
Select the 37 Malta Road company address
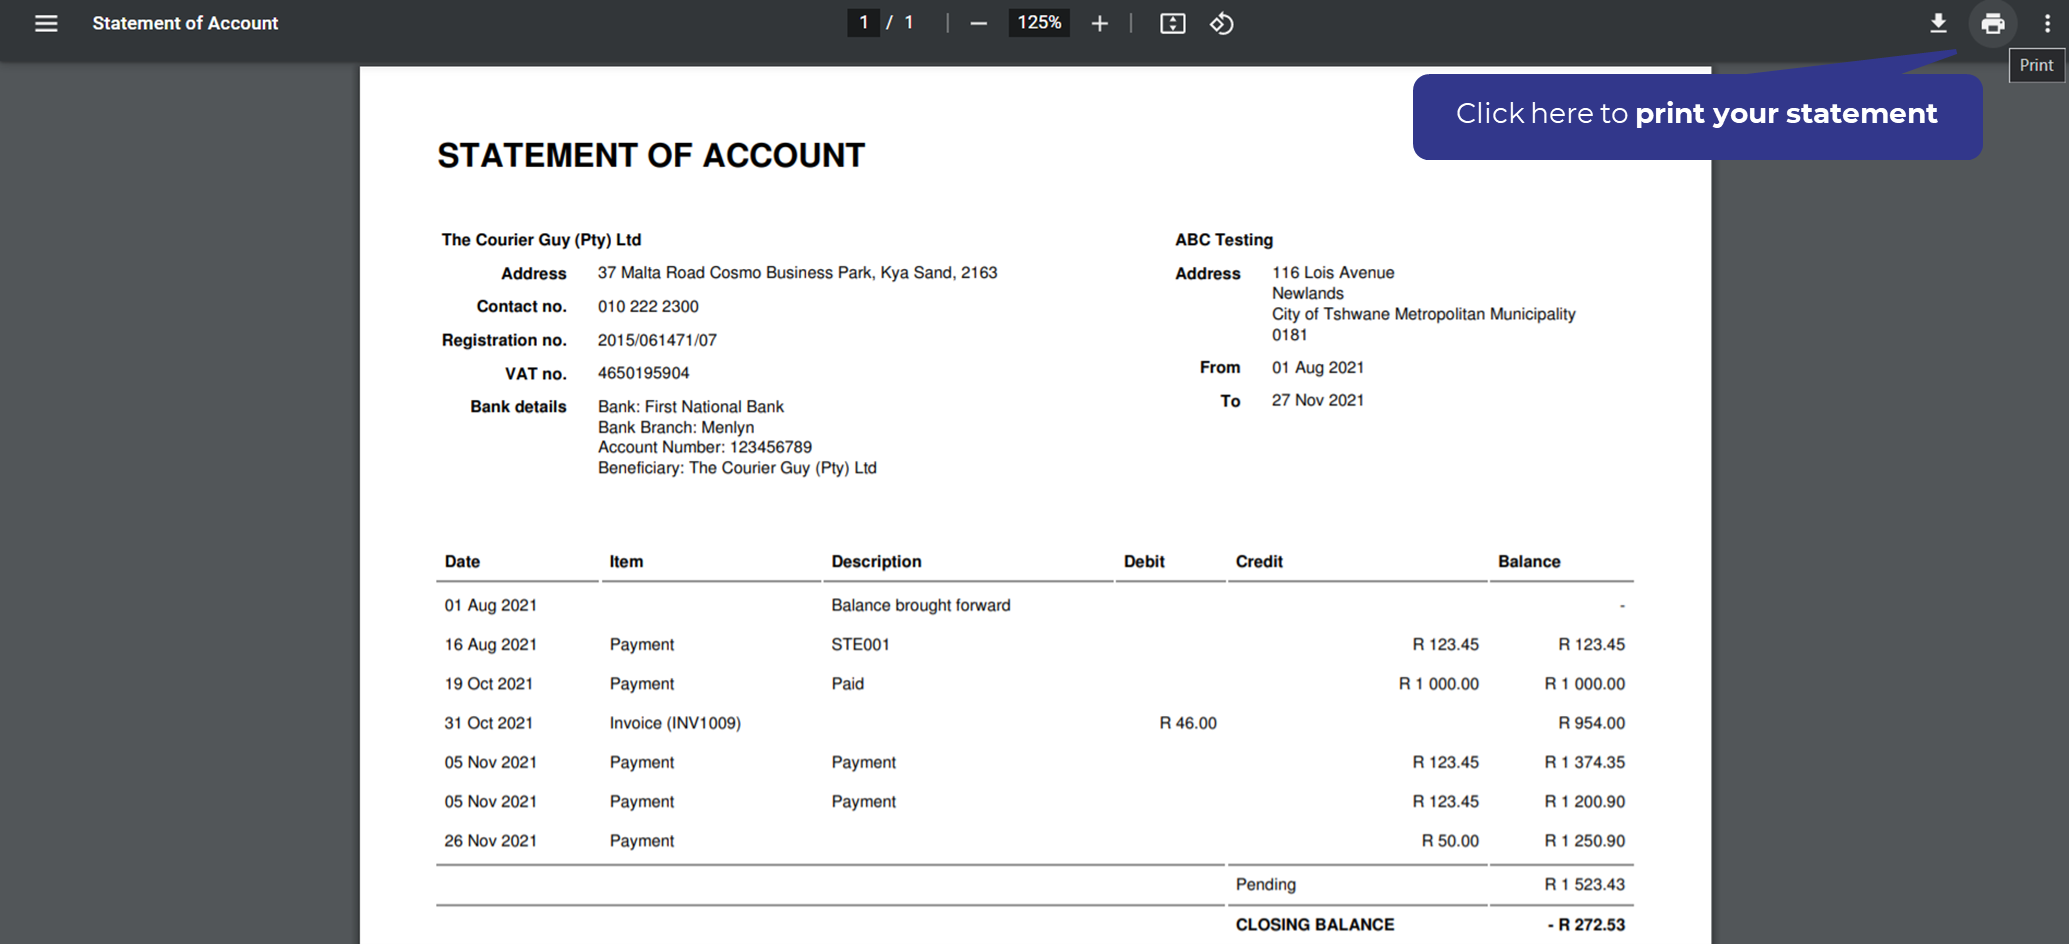tap(797, 273)
